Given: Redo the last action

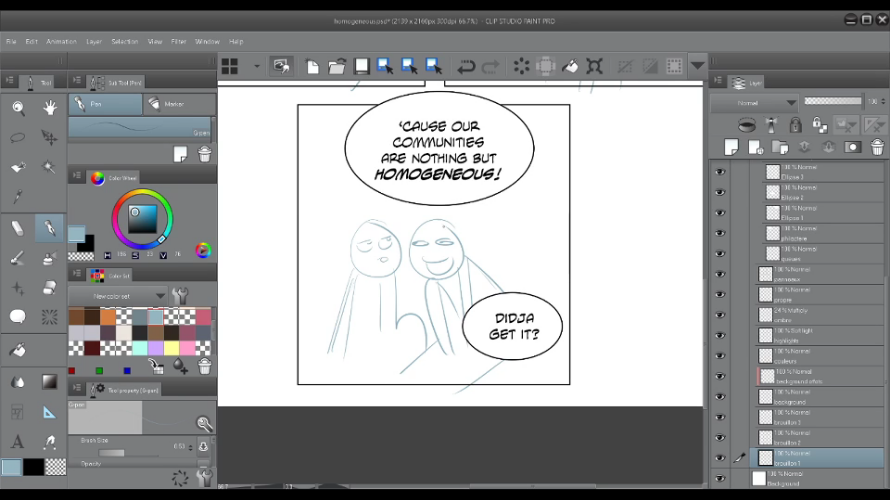Looking at the screenshot, I should pyautogui.click(x=490, y=66).
